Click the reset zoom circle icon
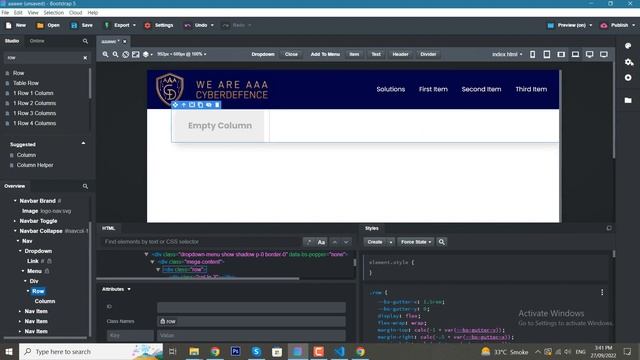The width and height of the screenshot is (640, 360). [126, 54]
